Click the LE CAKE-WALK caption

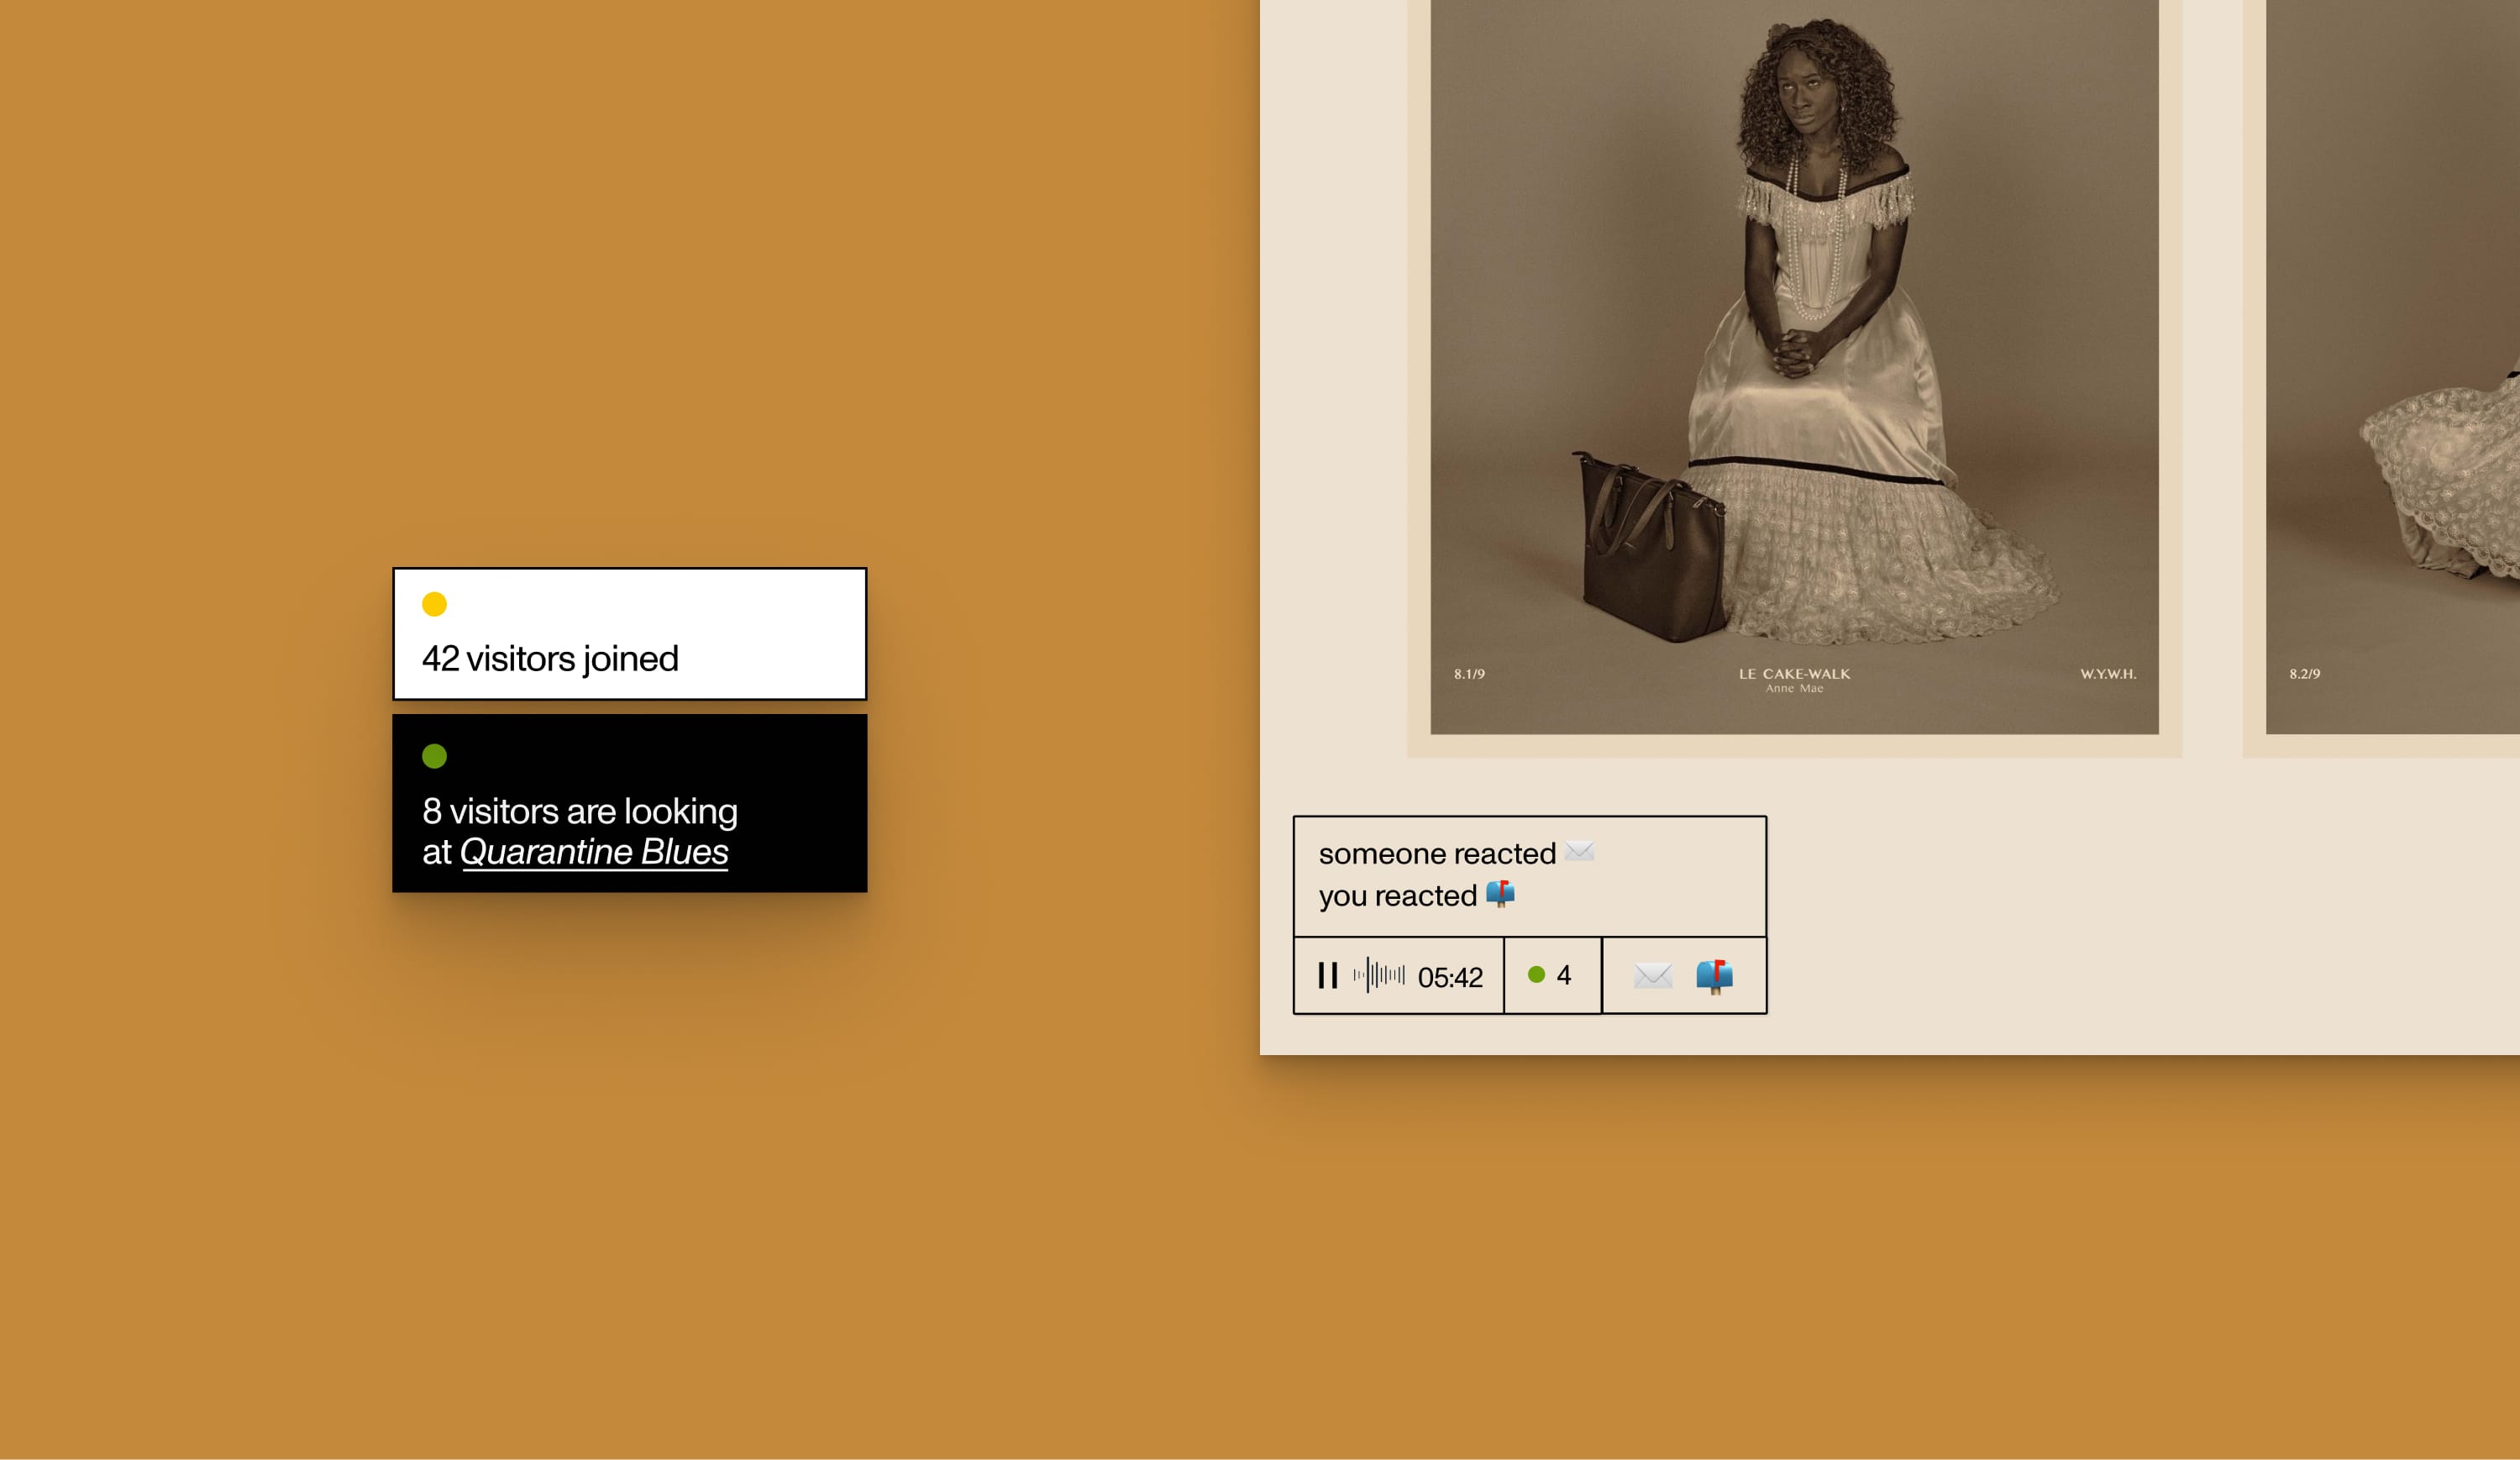(1794, 674)
